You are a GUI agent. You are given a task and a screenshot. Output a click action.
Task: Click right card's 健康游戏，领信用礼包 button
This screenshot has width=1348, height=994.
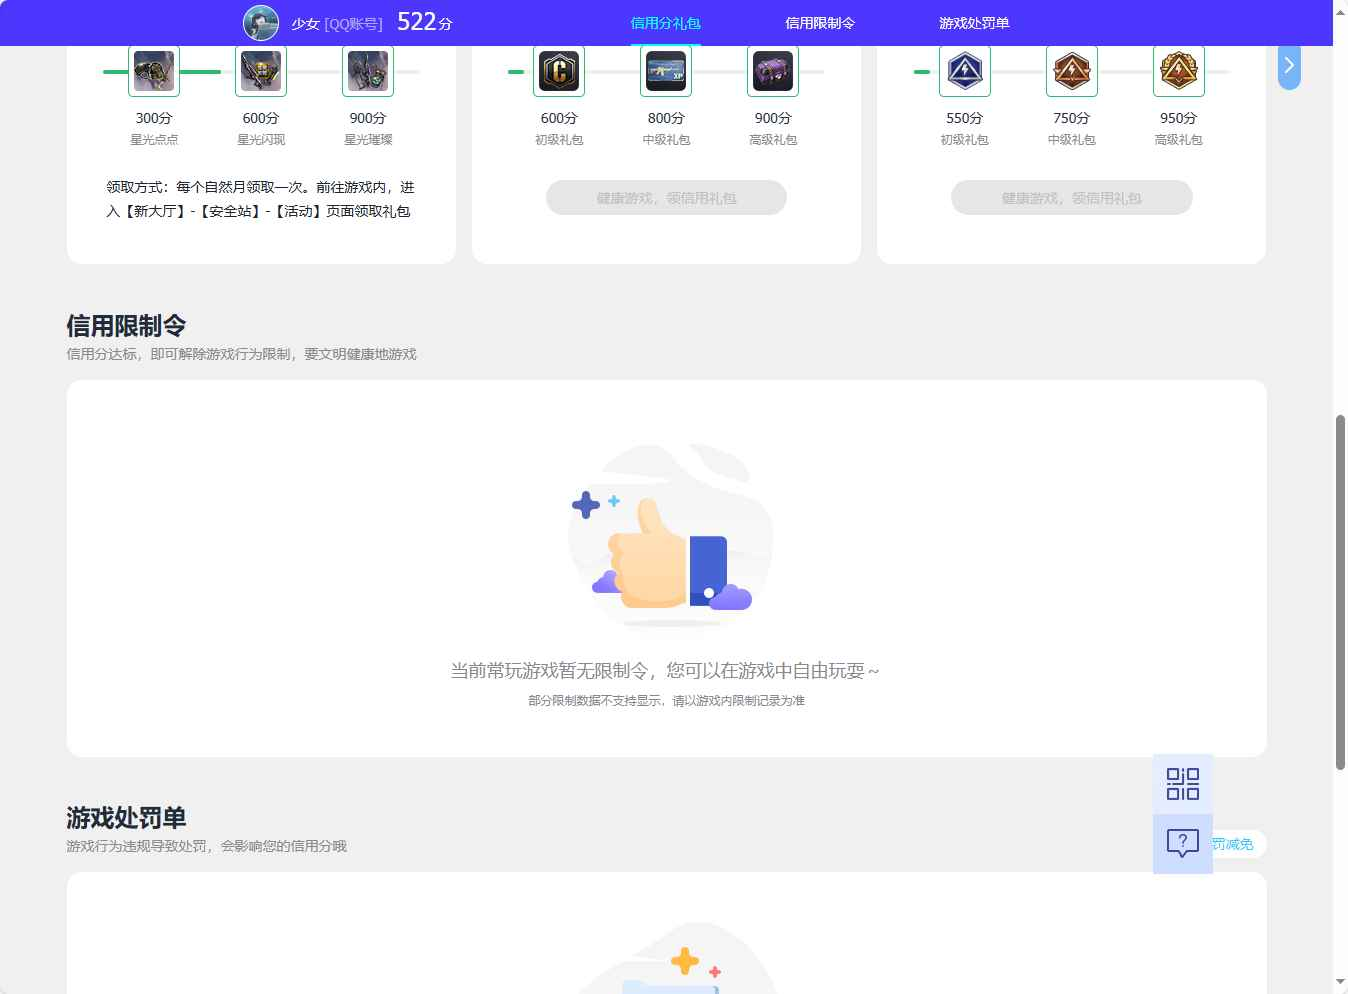point(1072,198)
